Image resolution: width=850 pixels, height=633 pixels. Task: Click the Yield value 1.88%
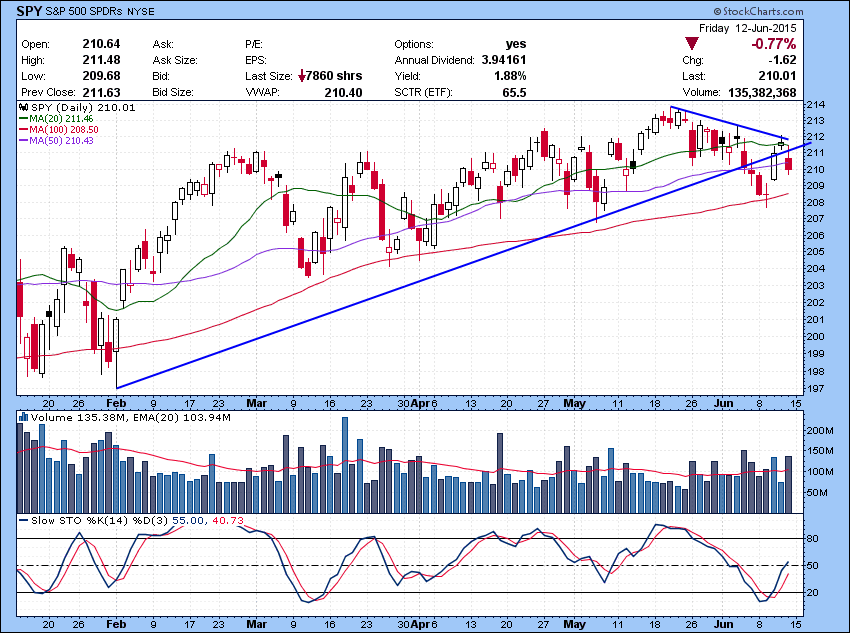pyautogui.click(x=510, y=76)
